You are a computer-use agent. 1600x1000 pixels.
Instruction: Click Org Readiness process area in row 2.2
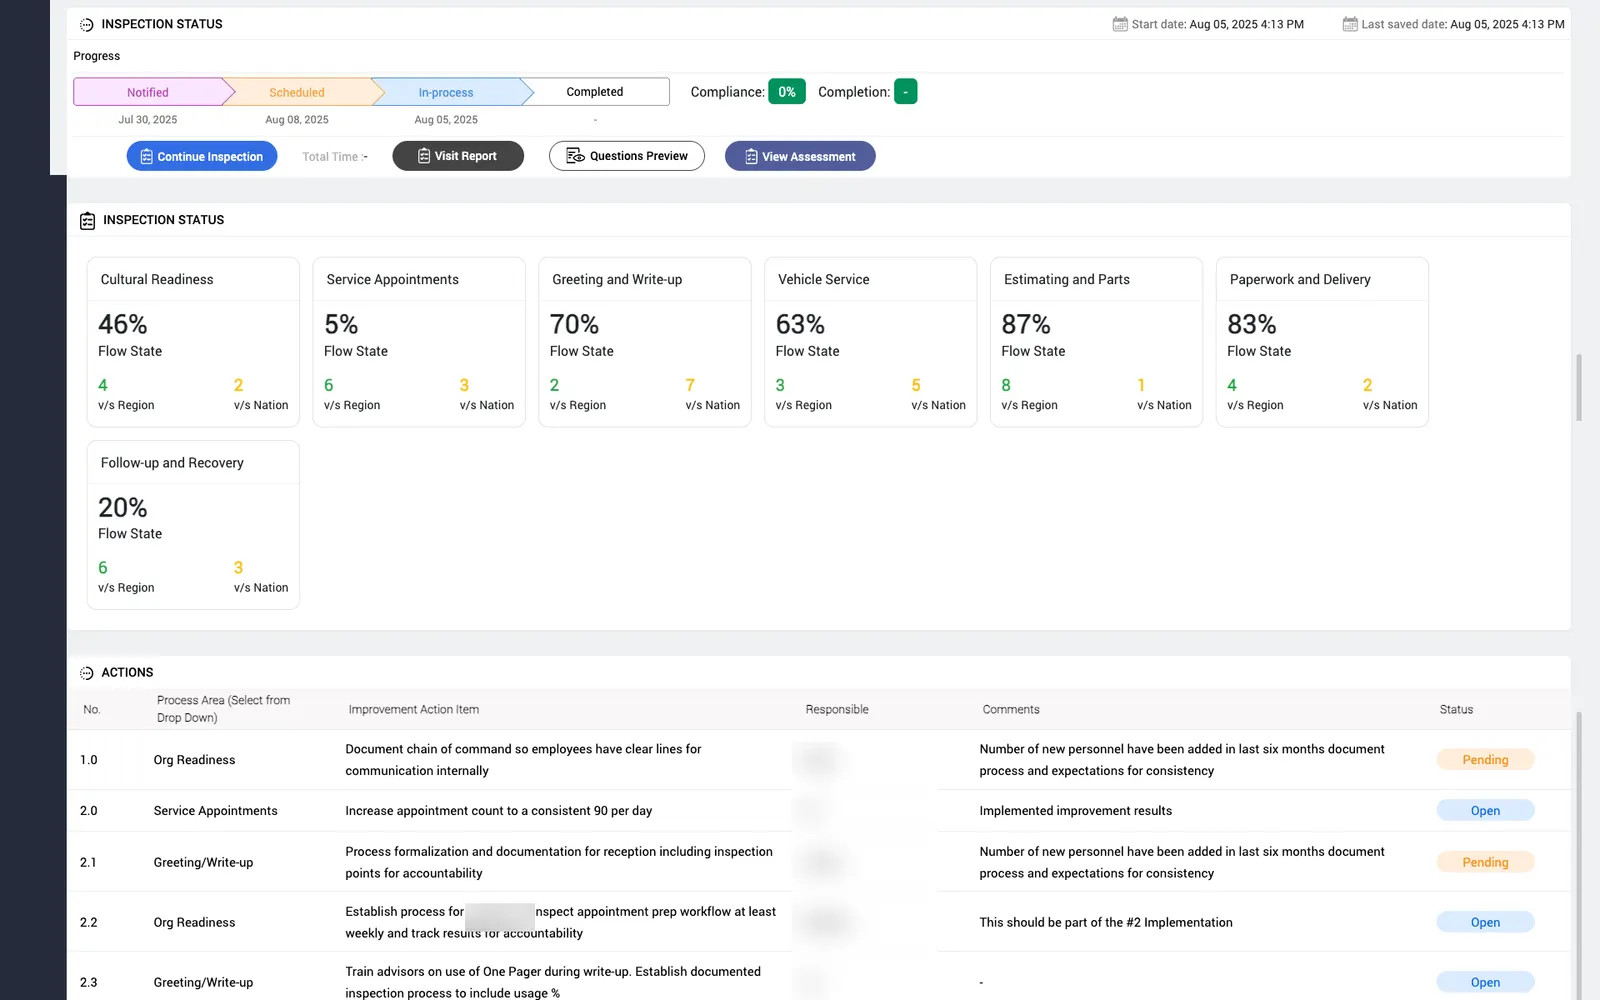[194, 922]
